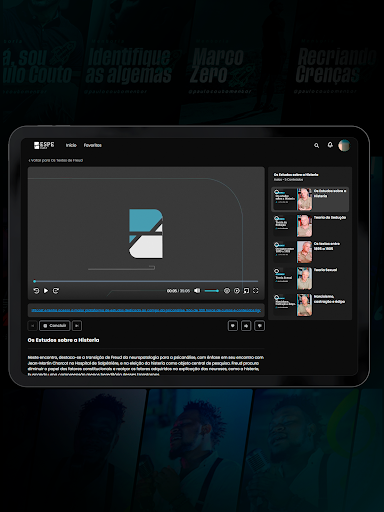The width and height of the screenshot is (384, 512).
Task: Click the blue promotional link under video
Action: [x=146, y=310]
